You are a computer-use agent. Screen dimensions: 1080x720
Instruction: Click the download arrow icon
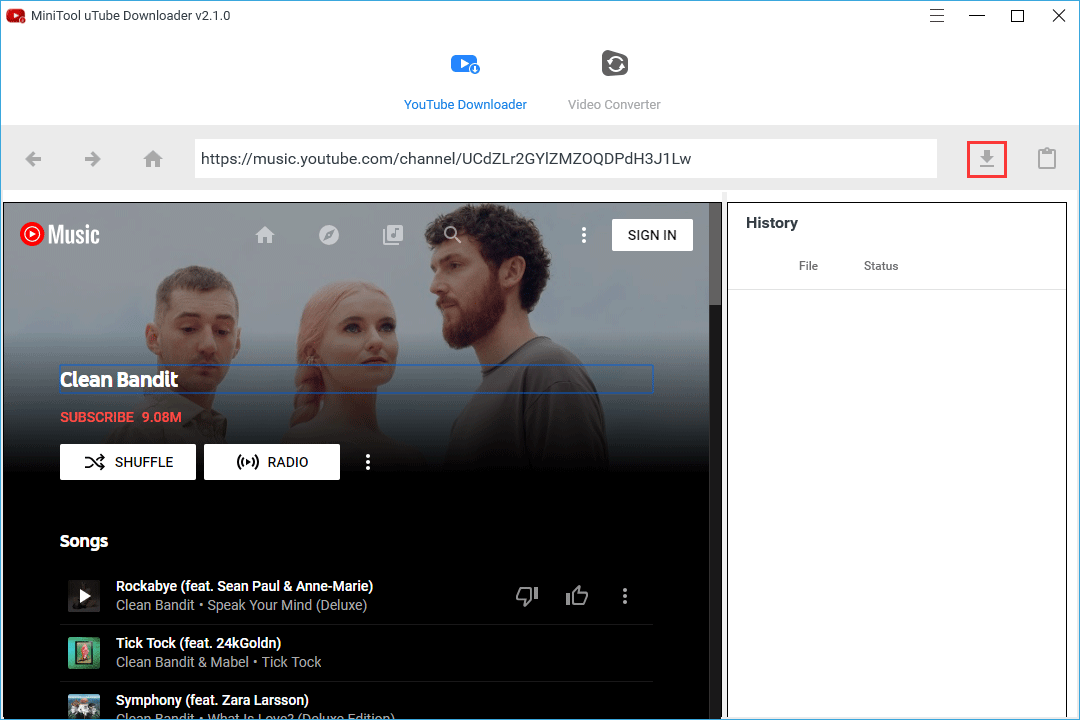986,159
